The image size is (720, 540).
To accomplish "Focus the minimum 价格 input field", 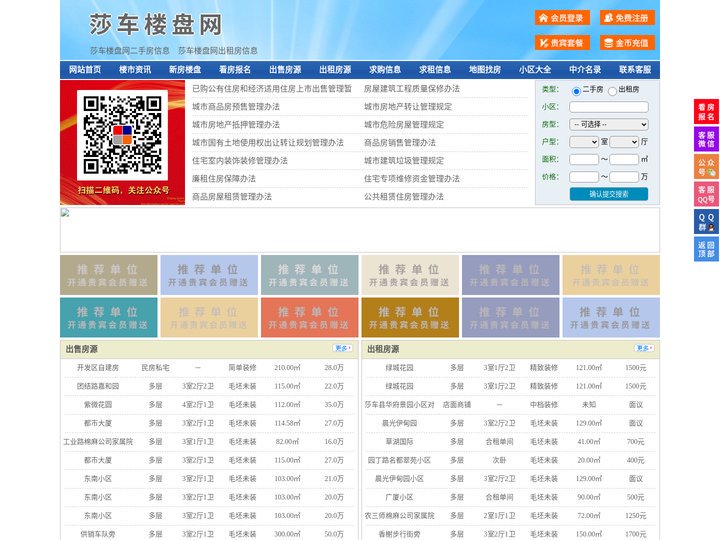I will 584,177.
